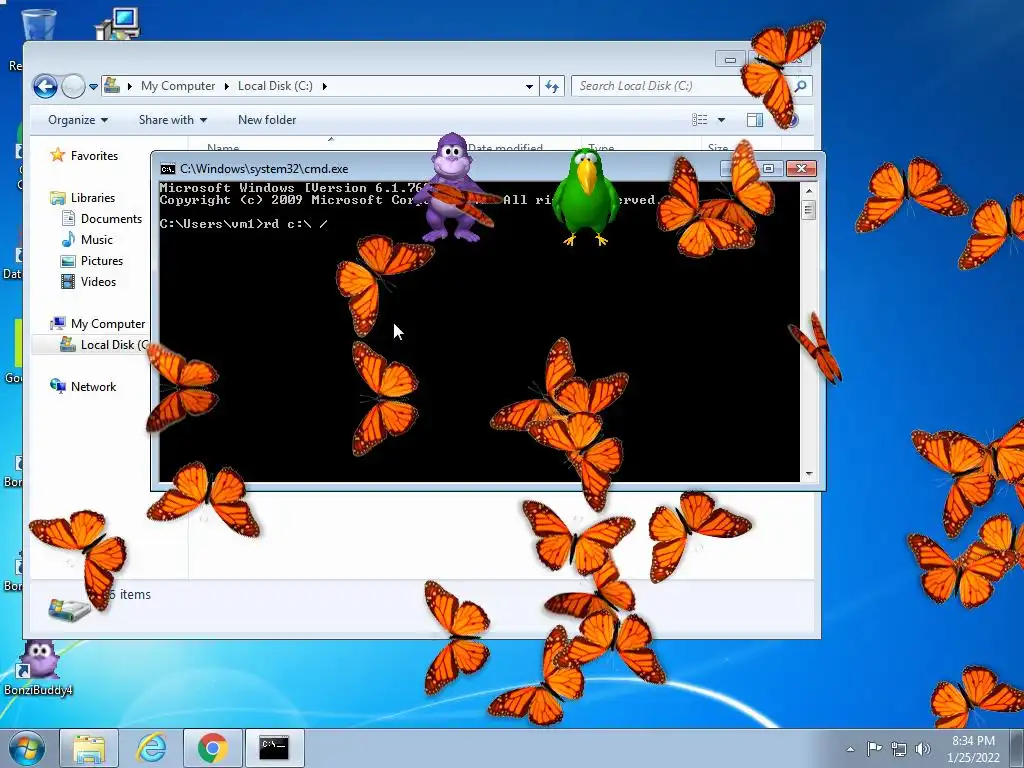Open the Organize menu
This screenshot has width=1024, height=768.
[78, 120]
